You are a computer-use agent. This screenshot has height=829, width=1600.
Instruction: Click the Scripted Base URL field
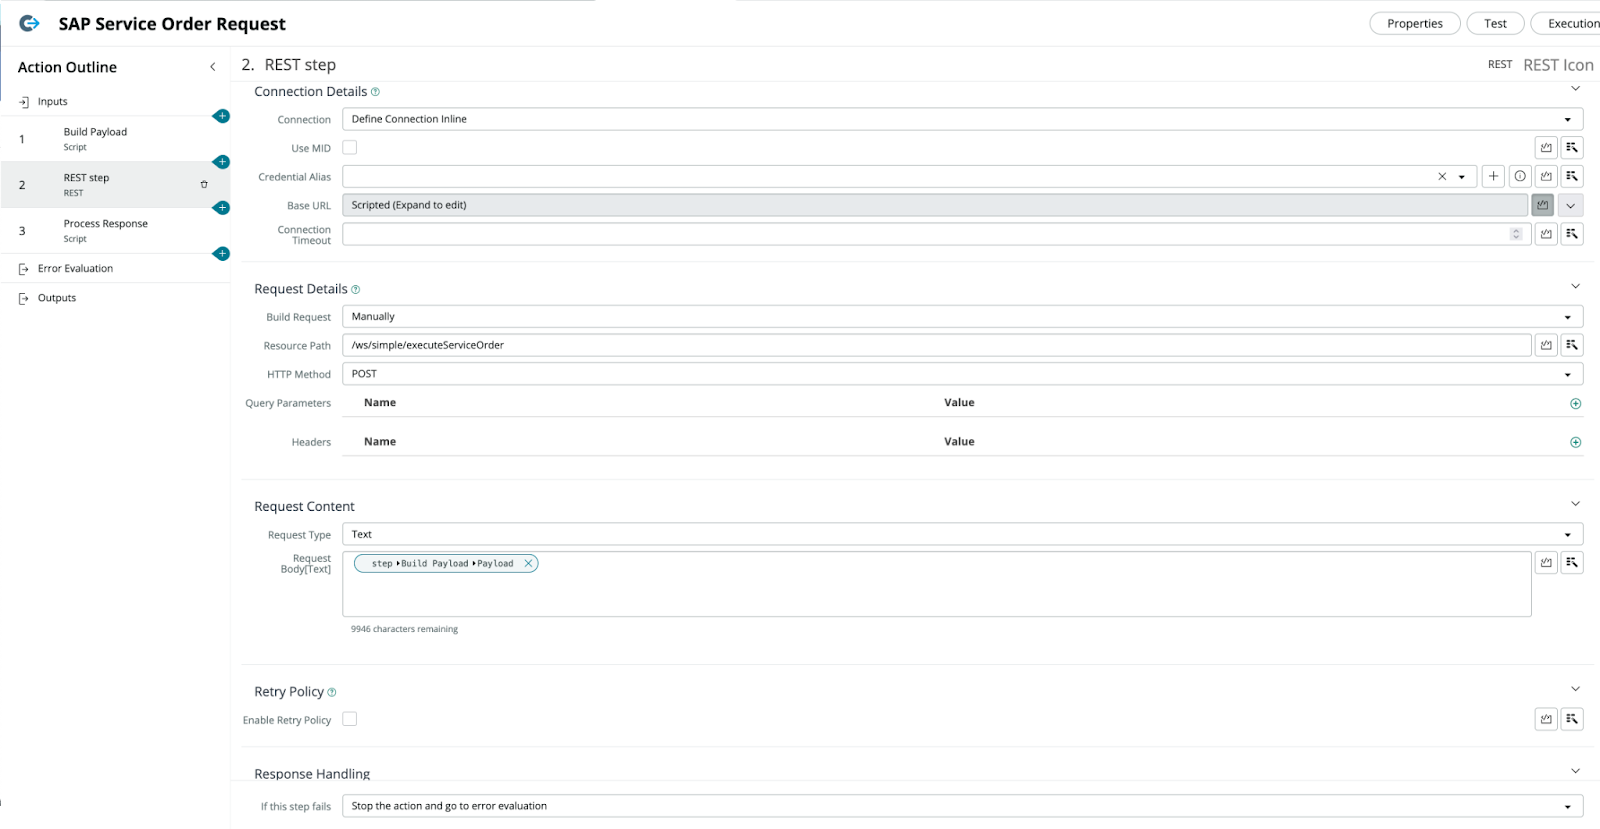(x=935, y=205)
